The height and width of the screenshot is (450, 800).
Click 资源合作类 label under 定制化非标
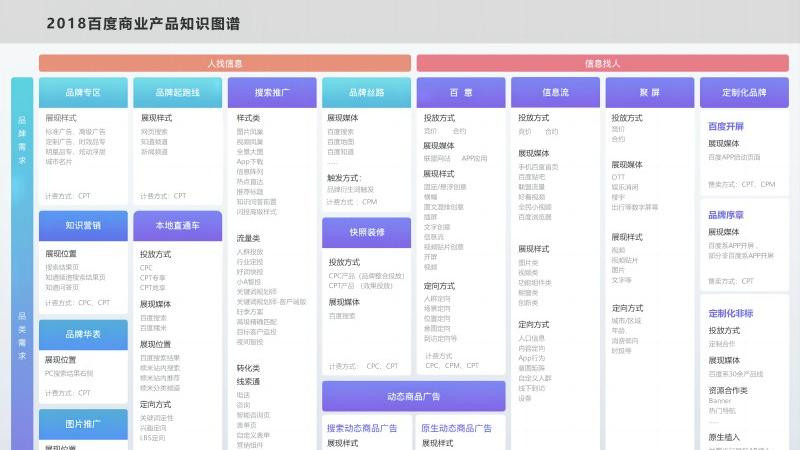click(728, 390)
